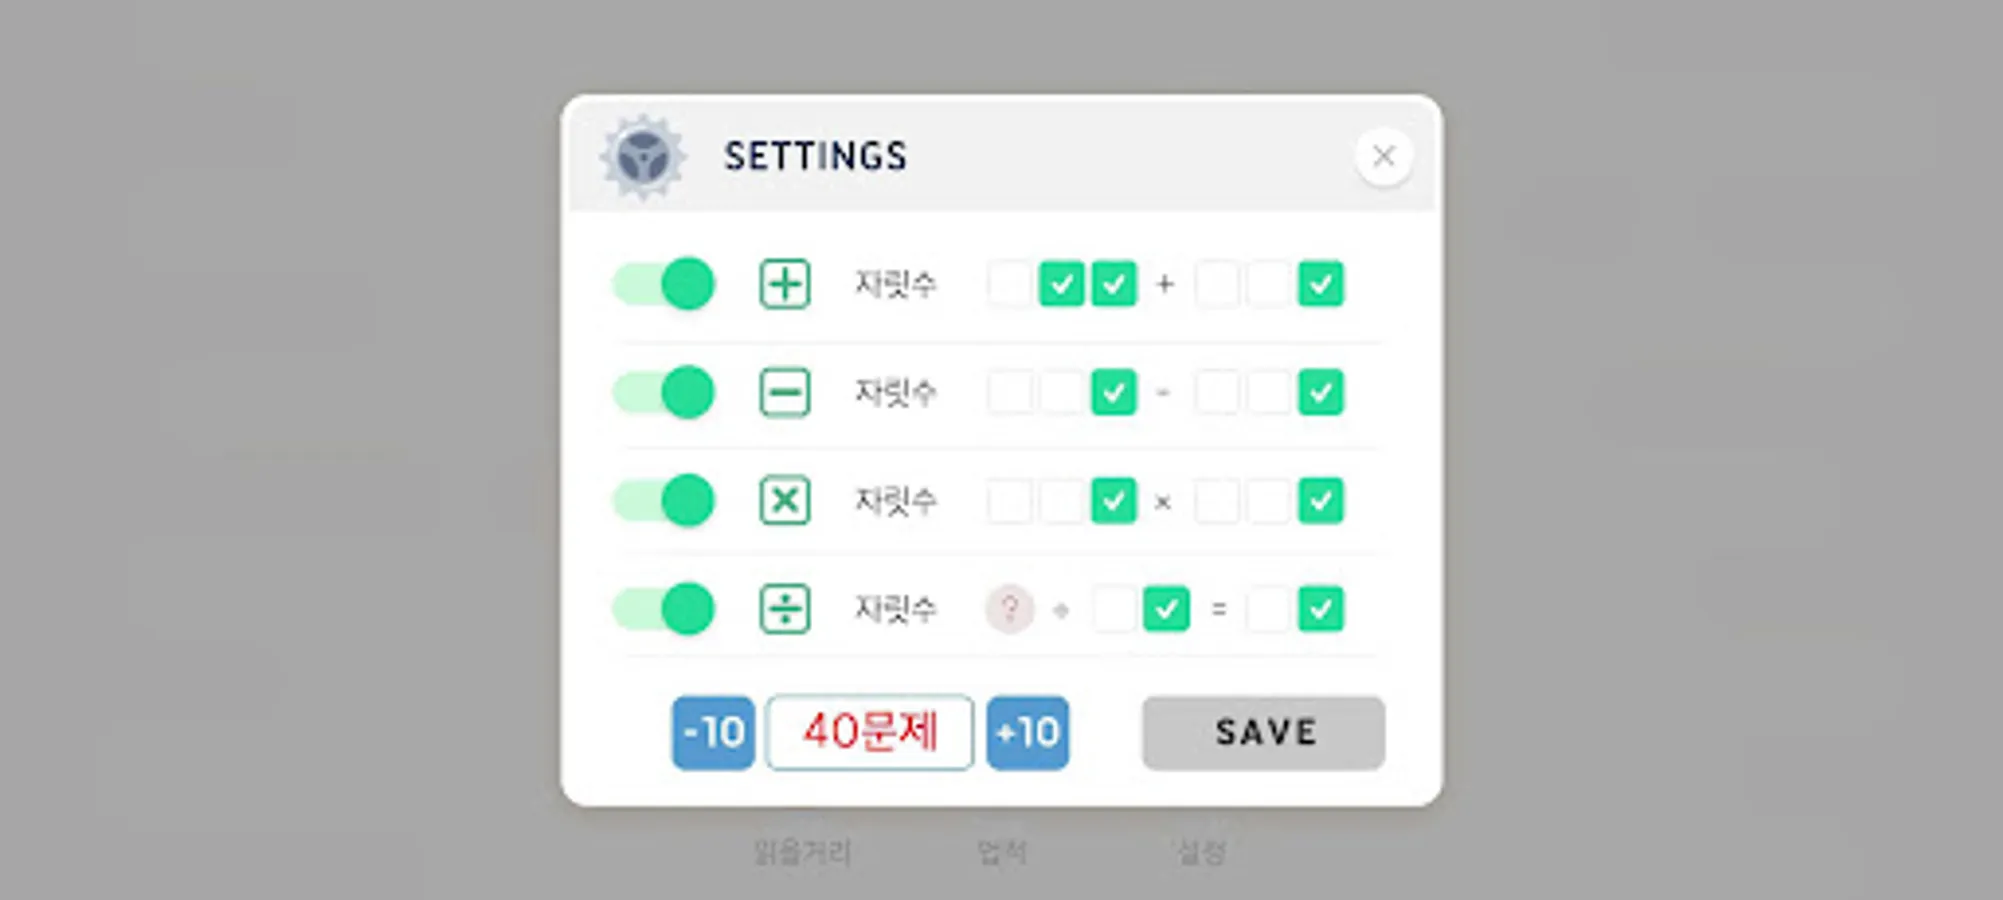Uncheck the last checkbox in the addition row
The height and width of the screenshot is (900, 2003).
(x=1321, y=284)
